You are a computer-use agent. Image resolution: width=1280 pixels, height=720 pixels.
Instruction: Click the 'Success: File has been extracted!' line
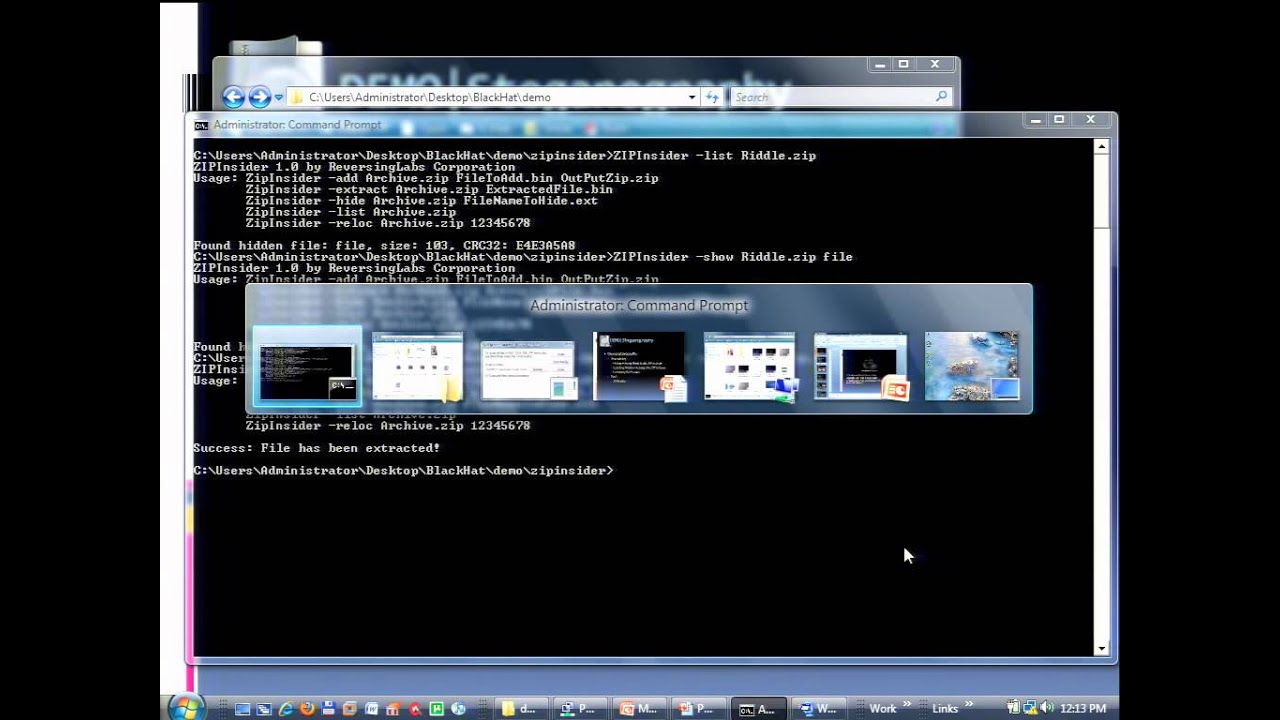[x=316, y=448]
